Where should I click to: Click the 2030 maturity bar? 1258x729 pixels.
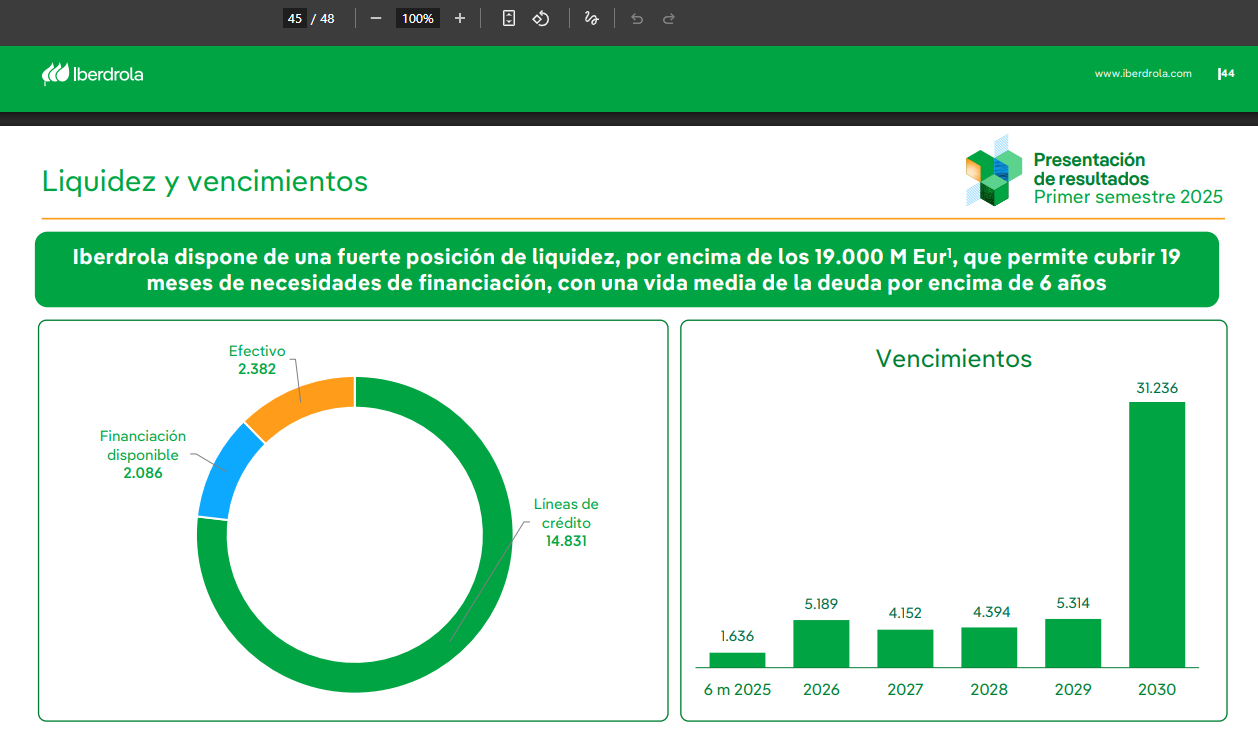[1157, 534]
